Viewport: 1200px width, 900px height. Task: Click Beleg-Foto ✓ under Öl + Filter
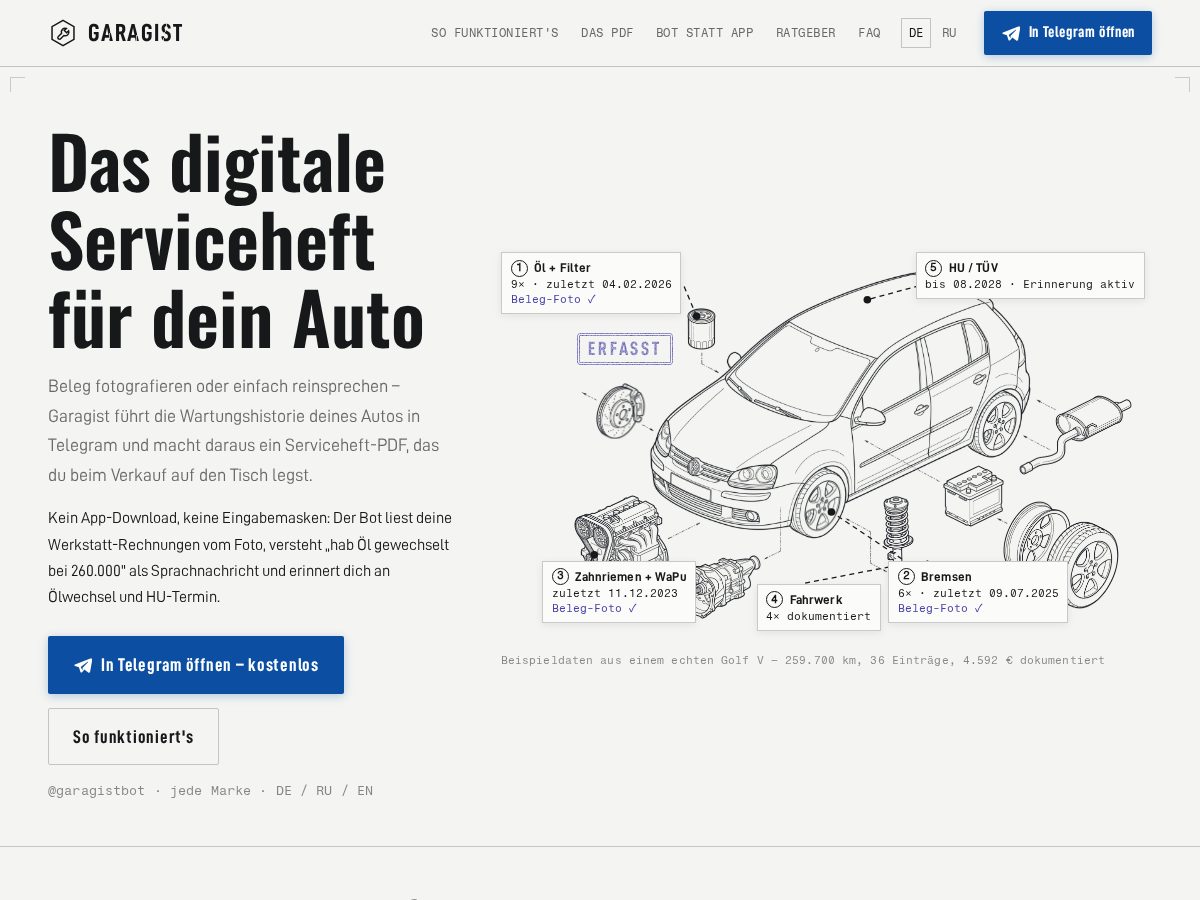click(553, 299)
